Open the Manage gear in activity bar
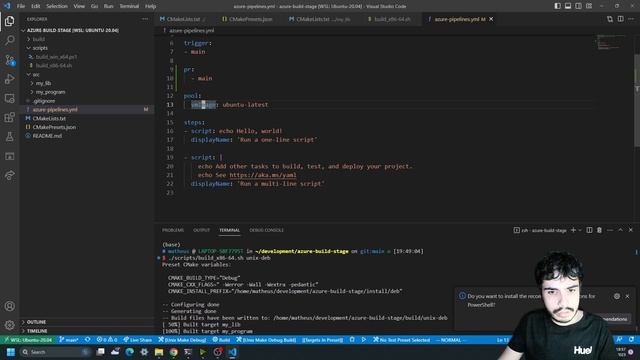Viewport: 640px width, 360px height. coord(9,325)
